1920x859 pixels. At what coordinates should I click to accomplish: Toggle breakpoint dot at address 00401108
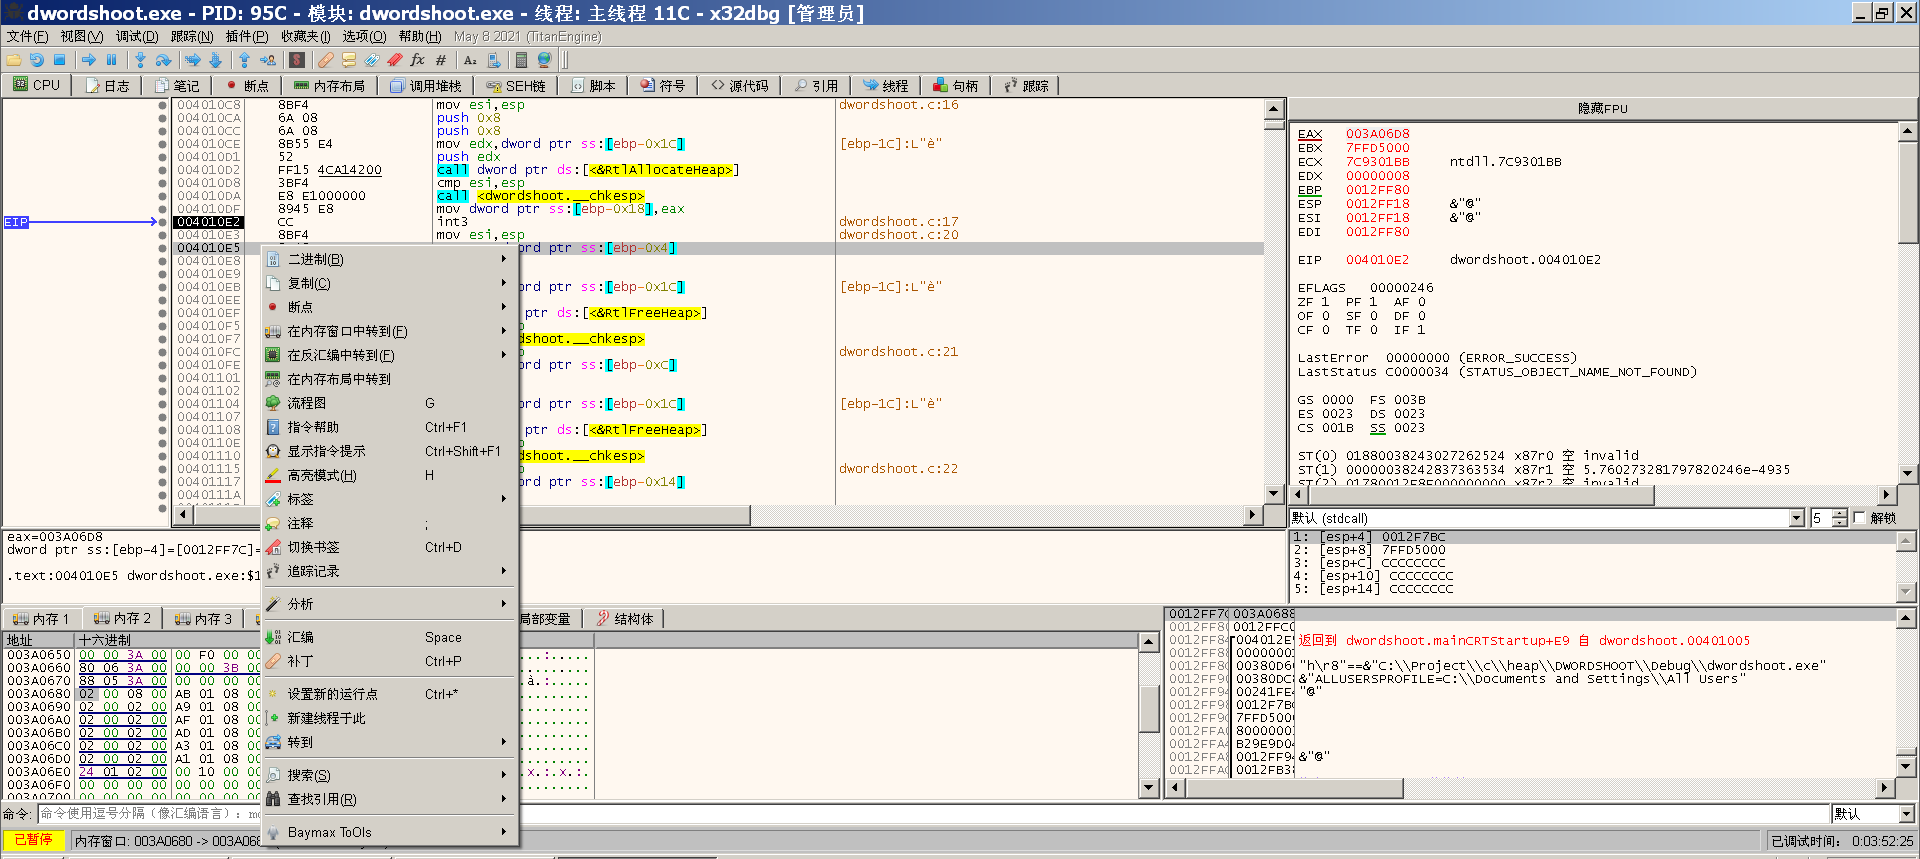(163, 430)
